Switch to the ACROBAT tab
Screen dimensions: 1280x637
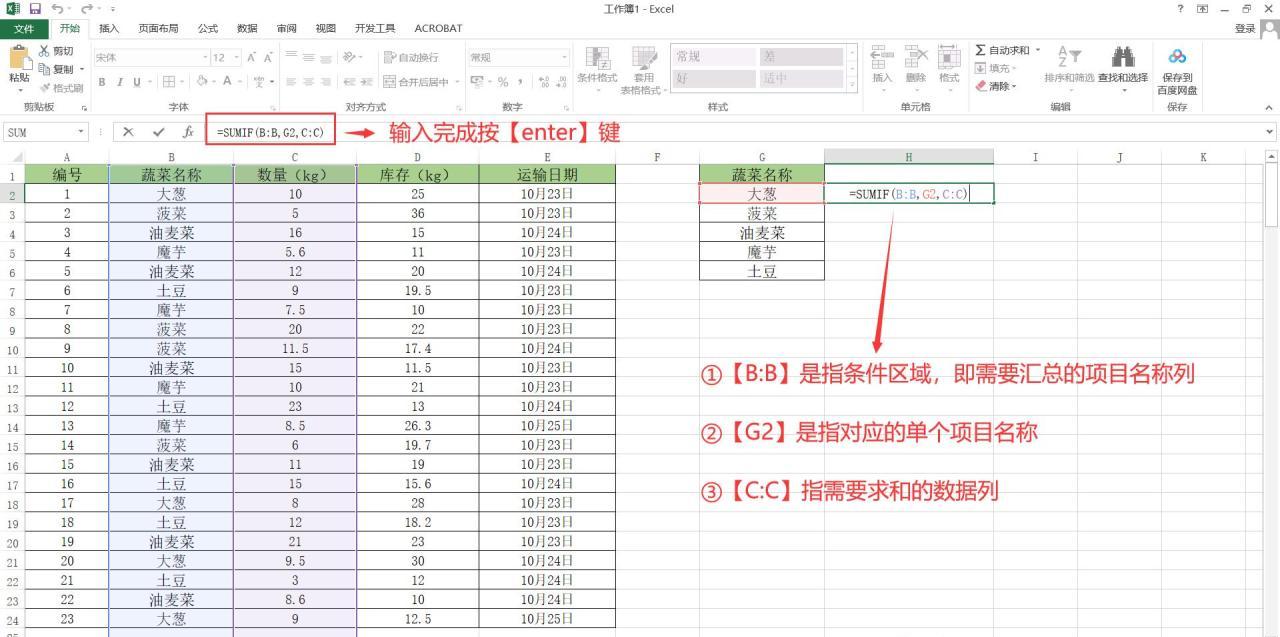coord(438,28)
